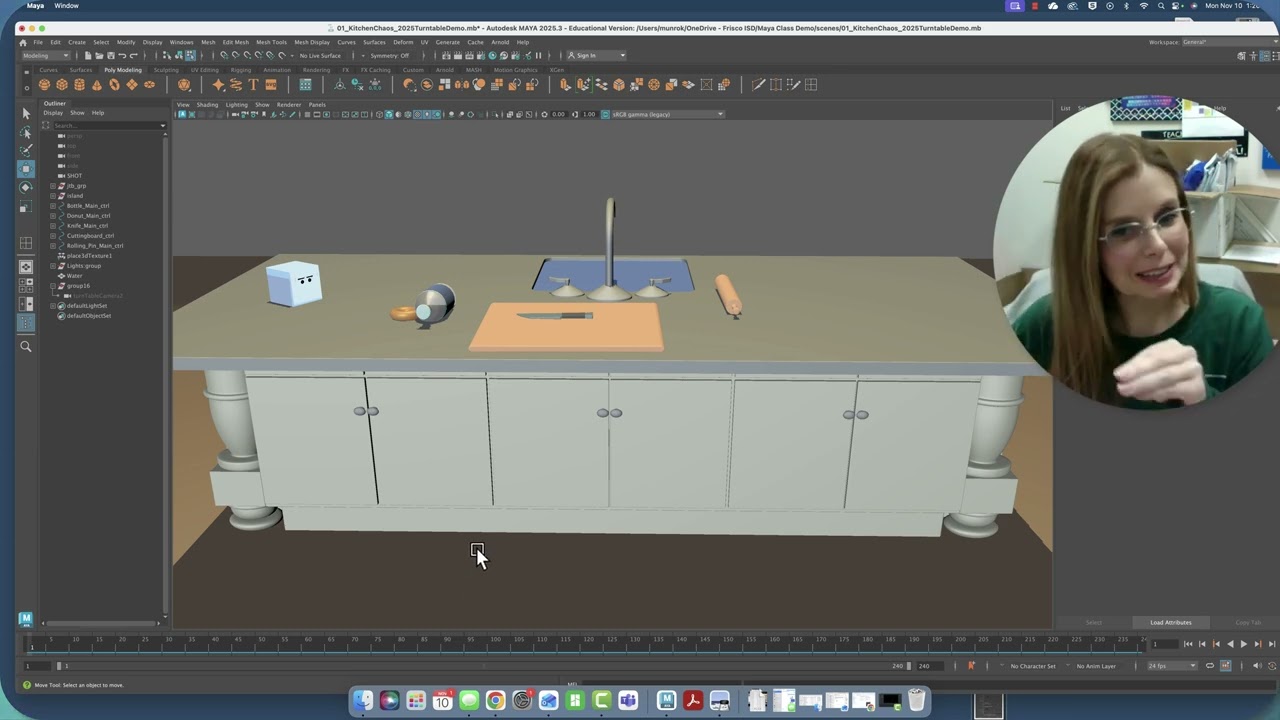Screen dimensions: 1280x720
Task: Open the 24 fps playback speed dropdown
Action: pyautogui.click(x=1171, y=666)
